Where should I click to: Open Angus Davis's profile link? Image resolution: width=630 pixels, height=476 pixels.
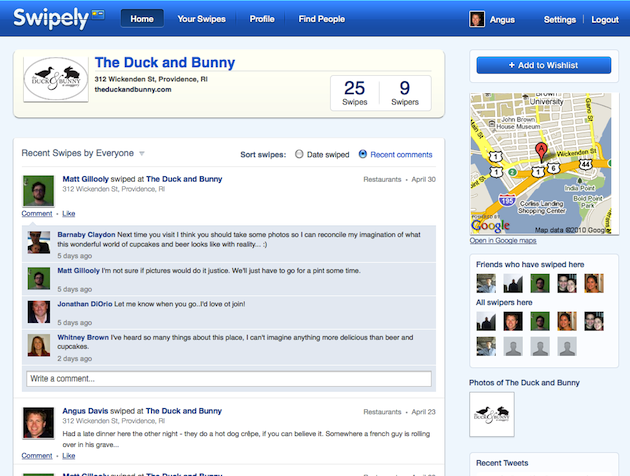point(85,411)
